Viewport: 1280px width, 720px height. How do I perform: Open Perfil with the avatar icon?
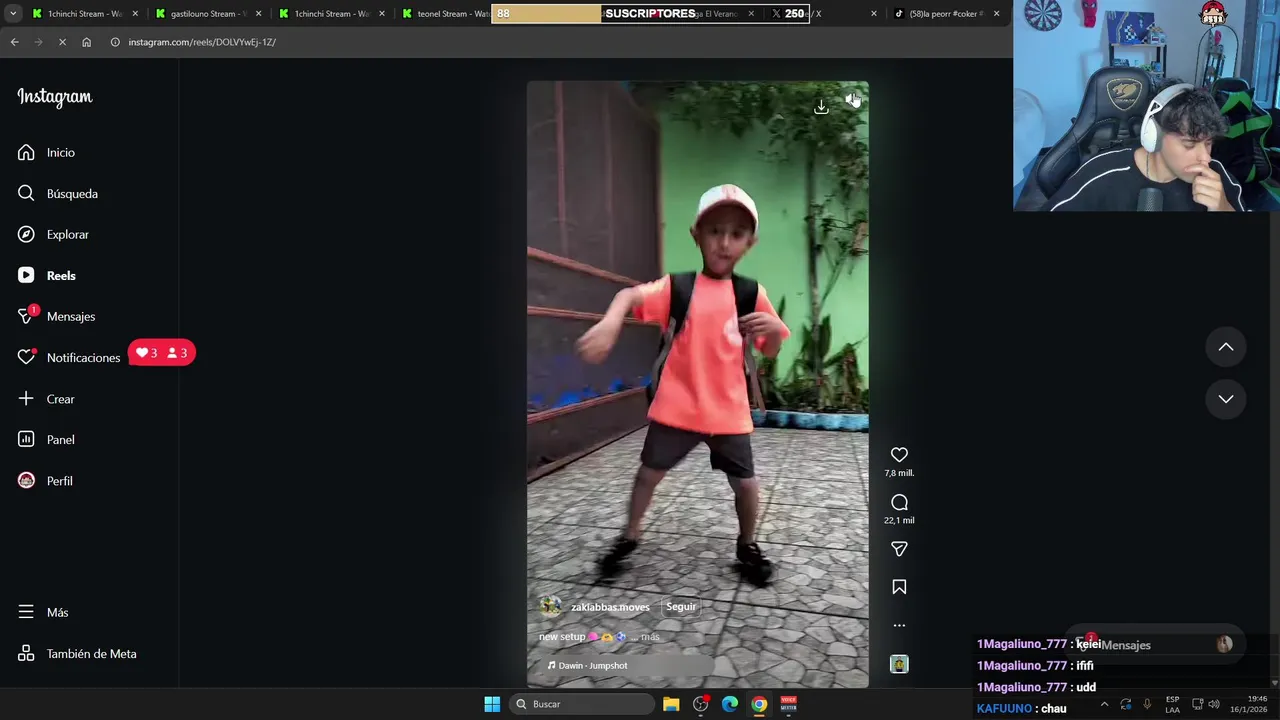coord(45,480)
